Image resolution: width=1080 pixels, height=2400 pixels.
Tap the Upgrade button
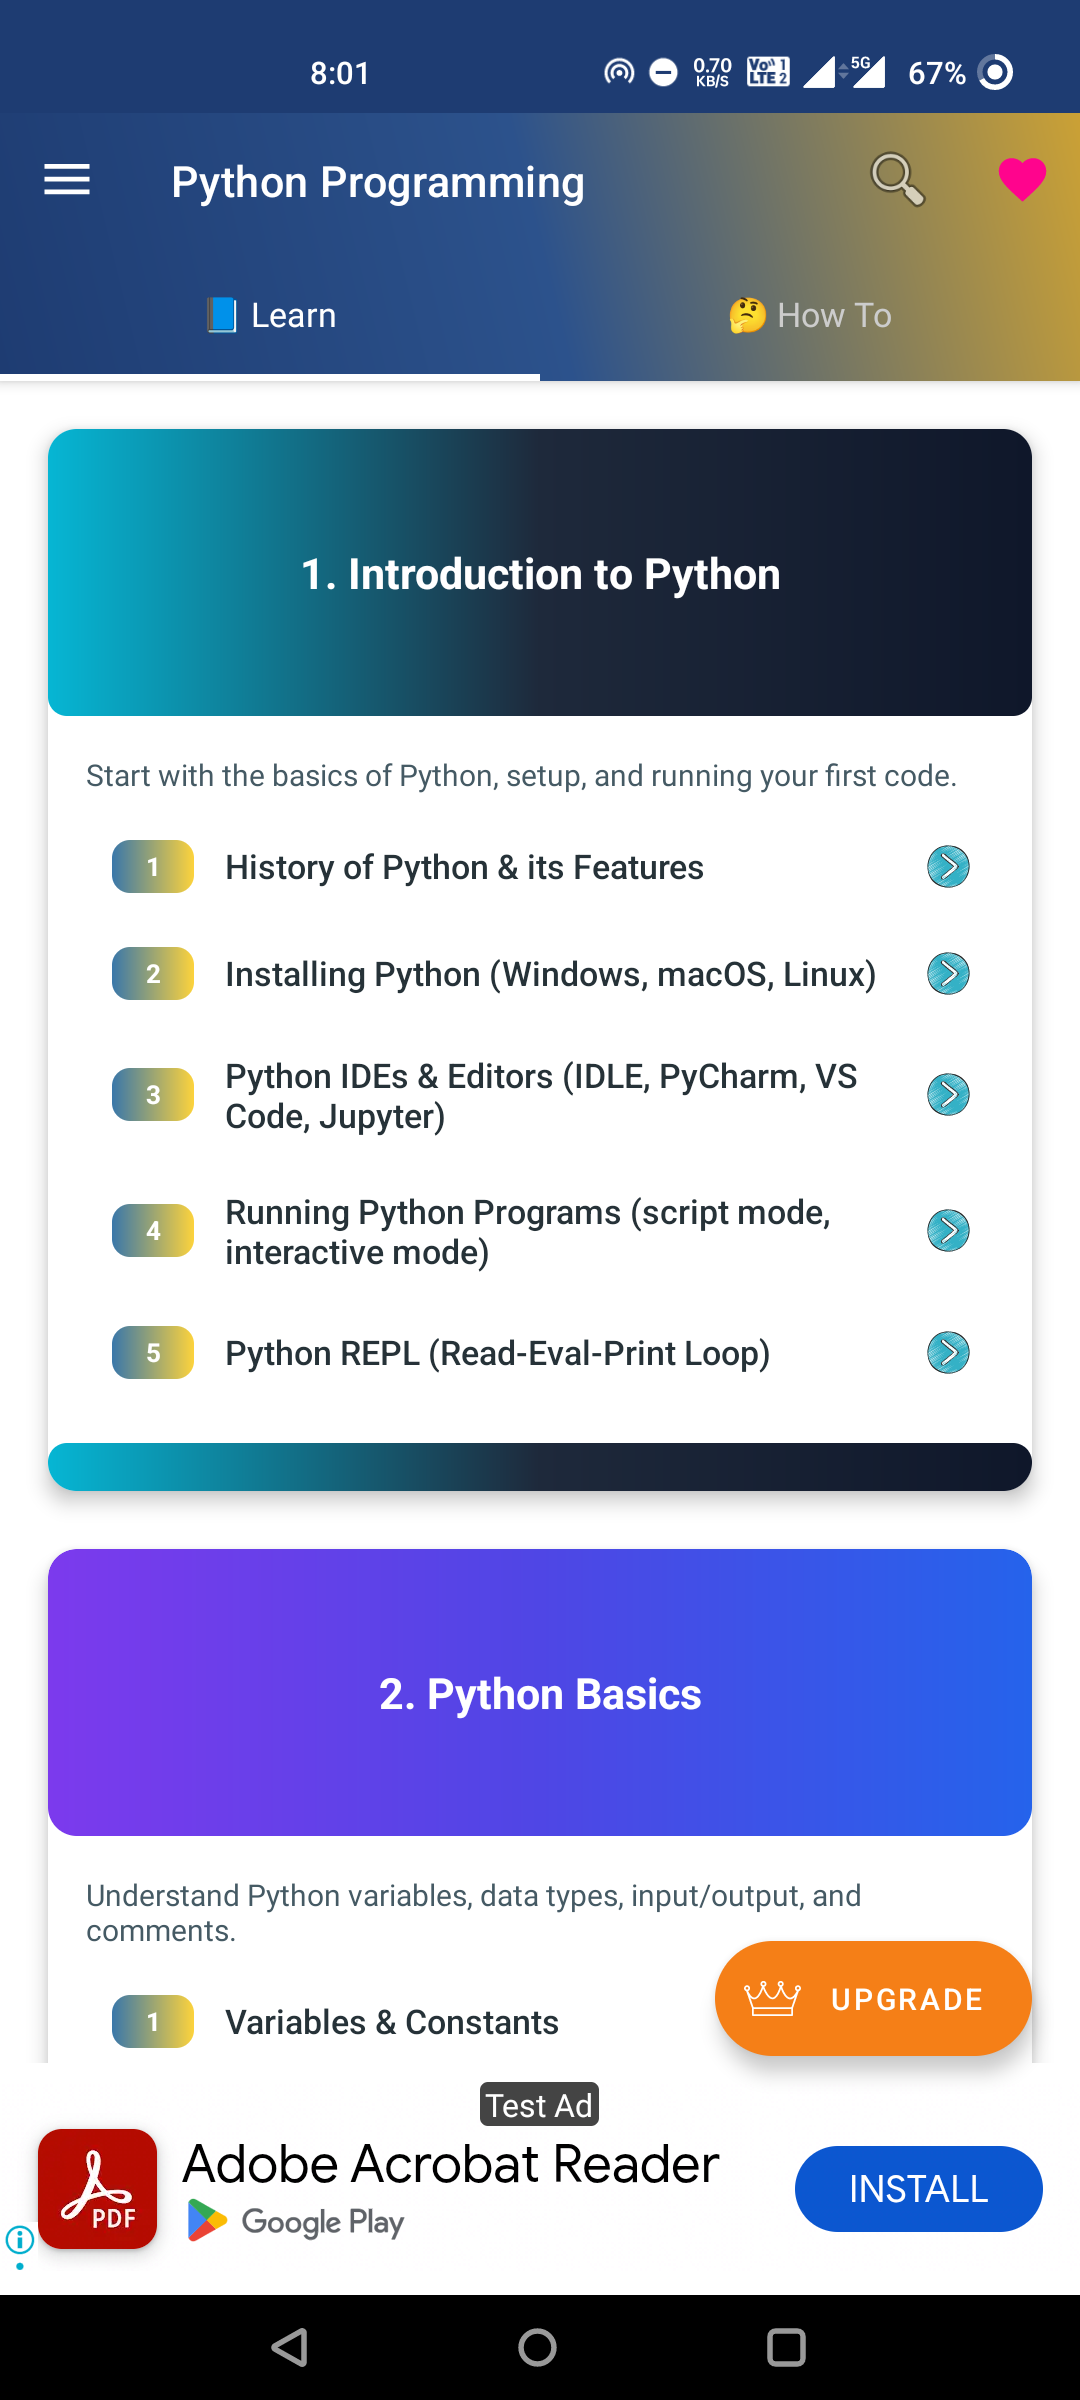point(872,1998)
